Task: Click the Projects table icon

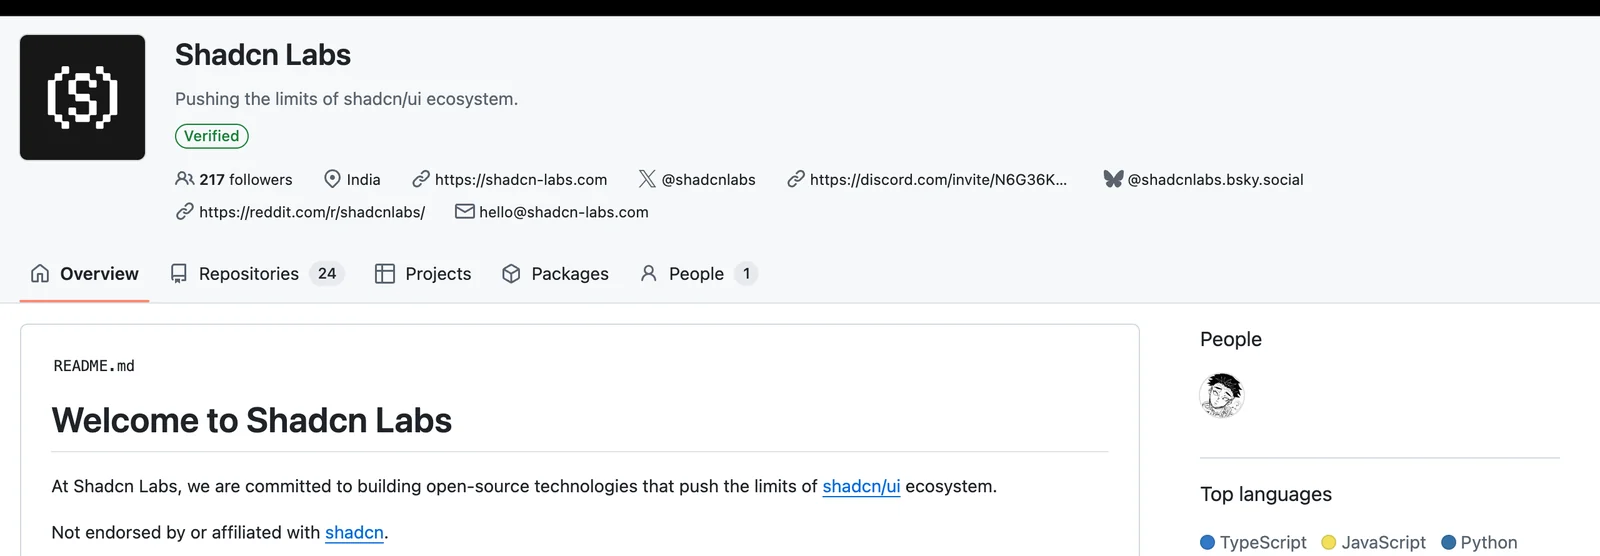Action: coord(385,273)
